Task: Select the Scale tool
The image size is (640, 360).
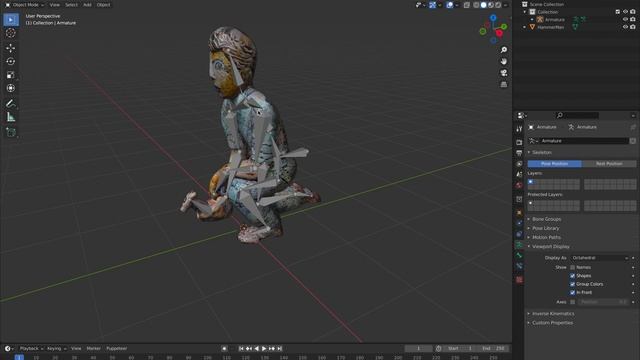Action: pyautogui.click(x=11, y=75)
